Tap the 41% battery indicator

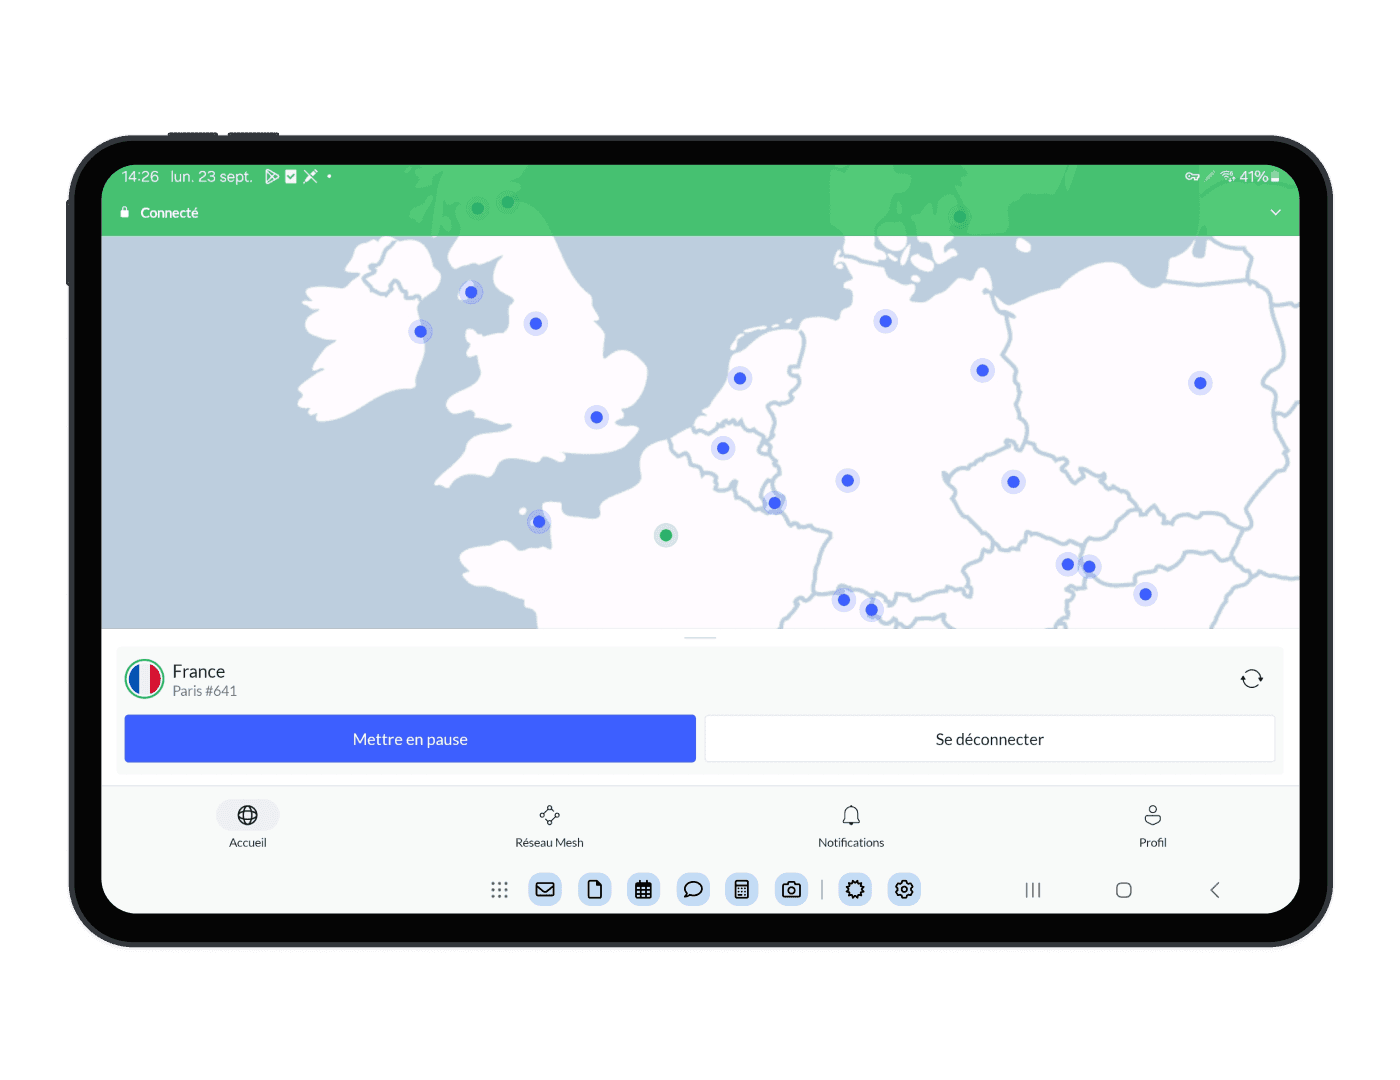[x=1260, y=176]
